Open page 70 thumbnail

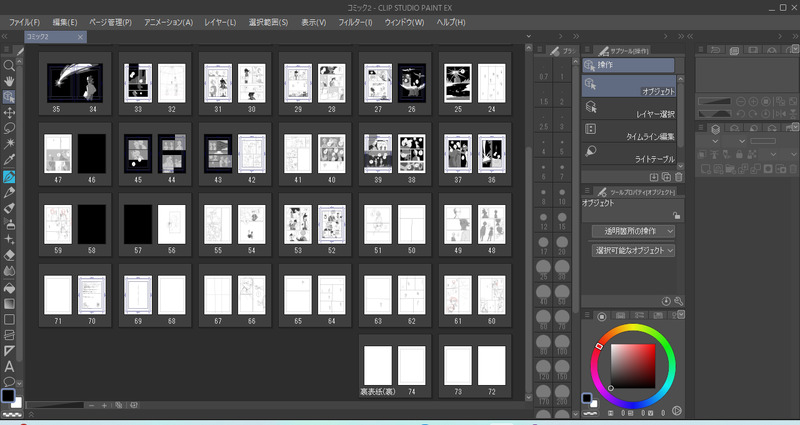coord(92,295)
